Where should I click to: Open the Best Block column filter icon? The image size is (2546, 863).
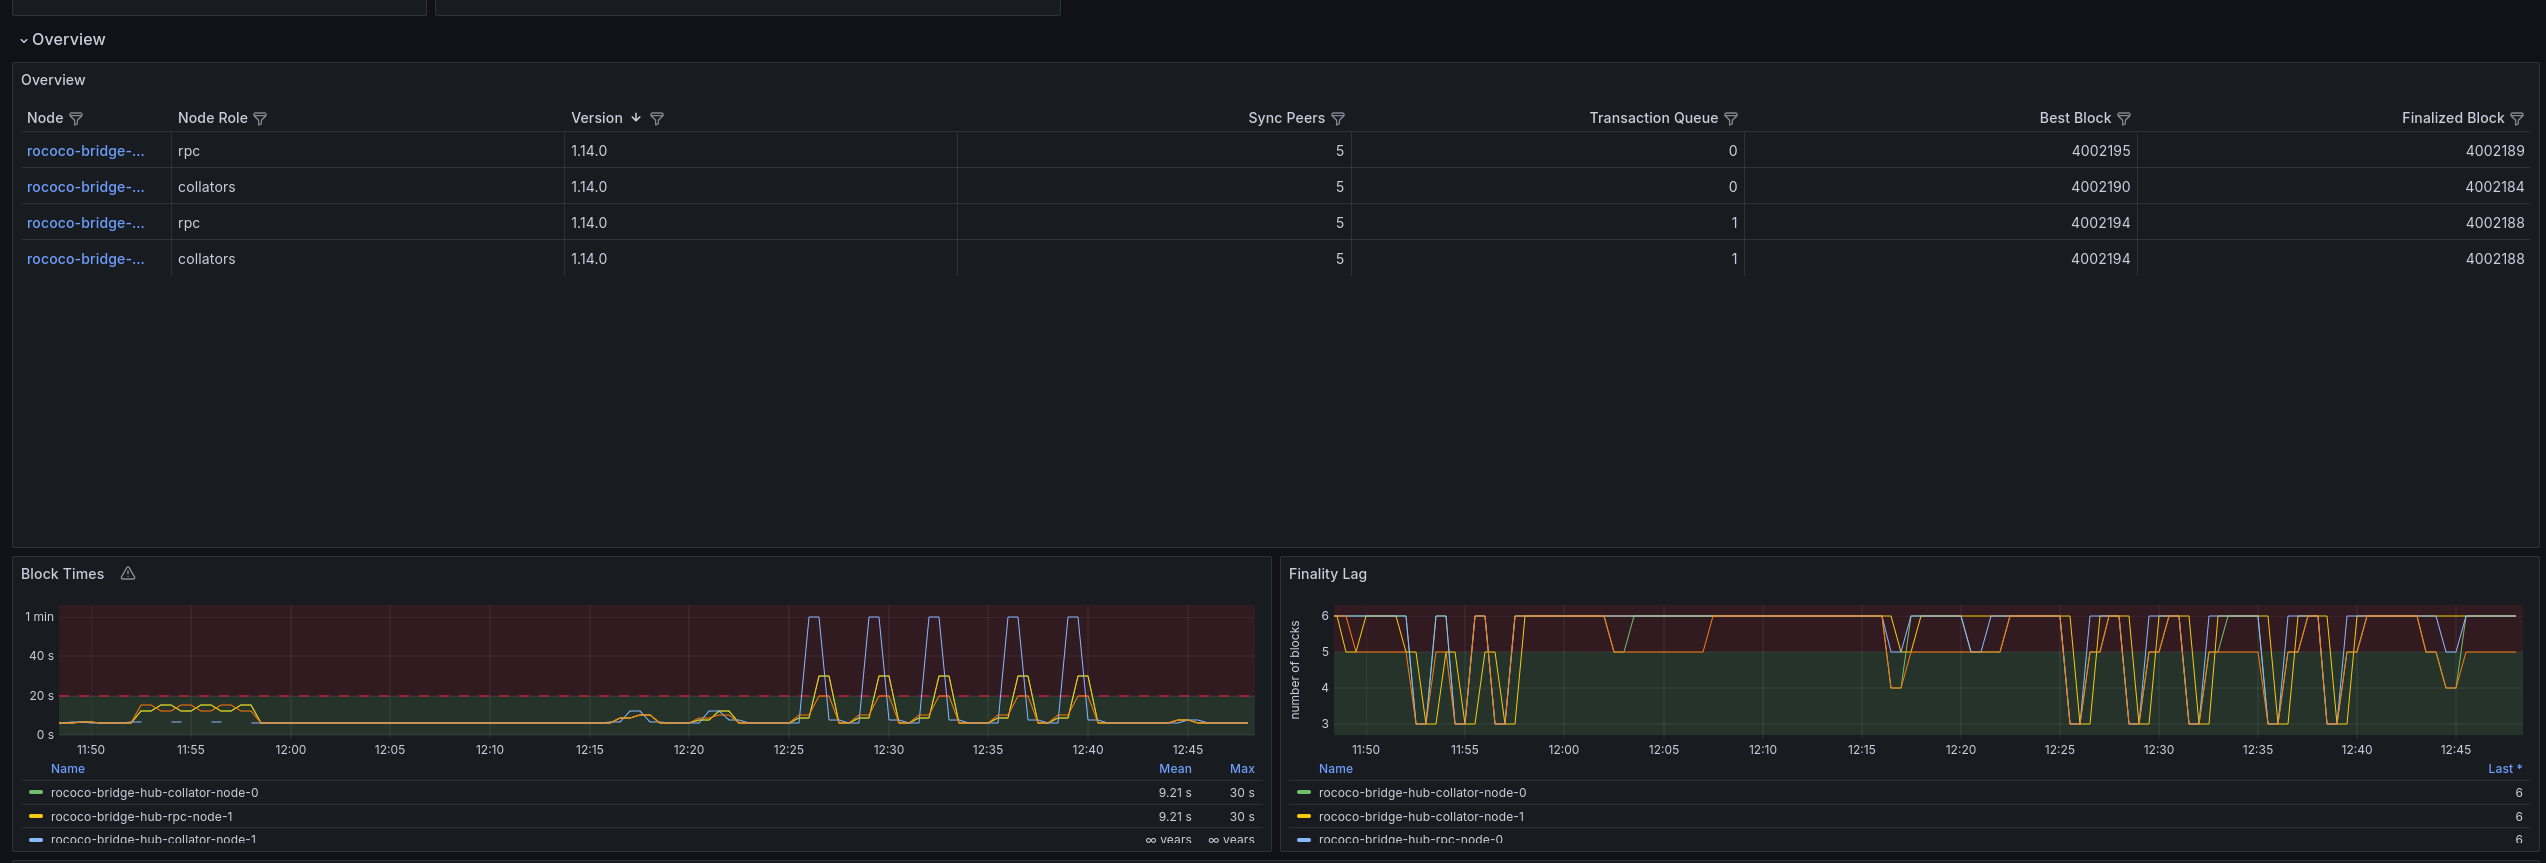(x=2124, y=119)
